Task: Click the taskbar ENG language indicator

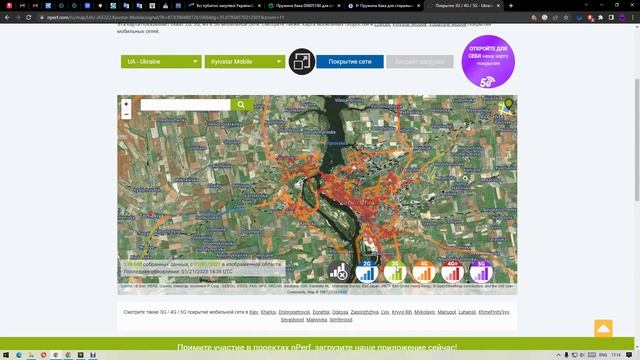Action: pyautogui.click(x=603, y=355)
